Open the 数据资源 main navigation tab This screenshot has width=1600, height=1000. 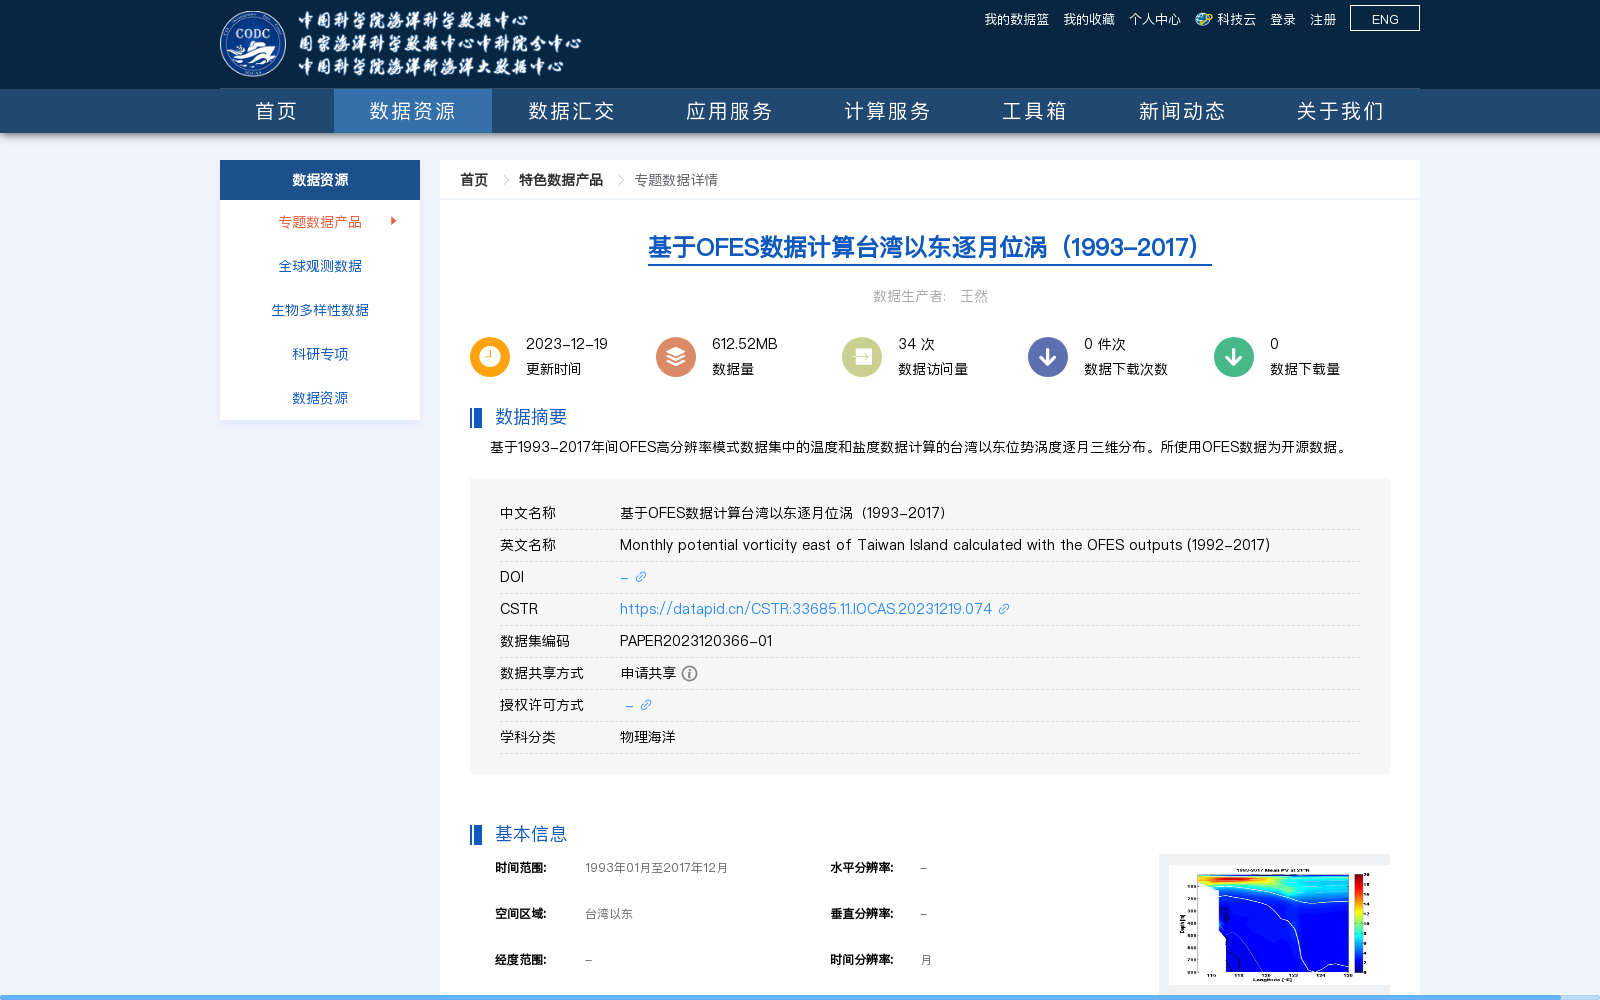(x=412, y=111)
